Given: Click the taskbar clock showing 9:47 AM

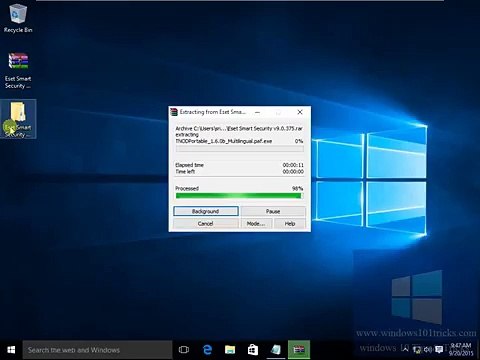Looking at the screenshot, I should (461, 350).
